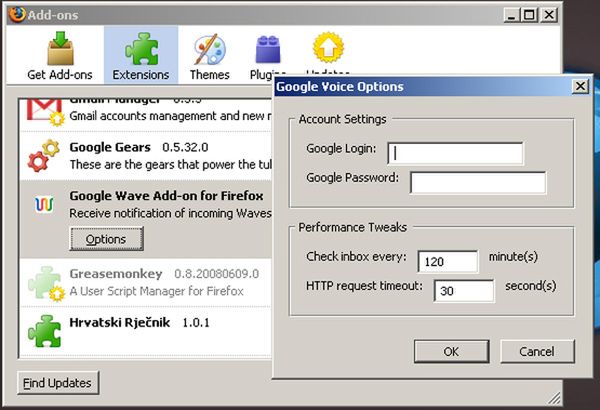Cancel the Google Voice Options dialog
The height and width of the screenshot is (410, 600).
[537, 351]
